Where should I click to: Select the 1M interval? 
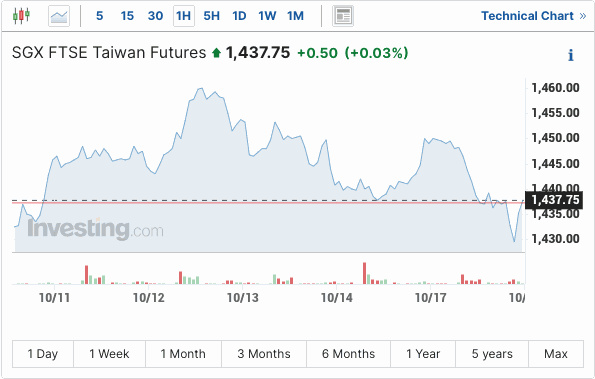pos(295,16)
